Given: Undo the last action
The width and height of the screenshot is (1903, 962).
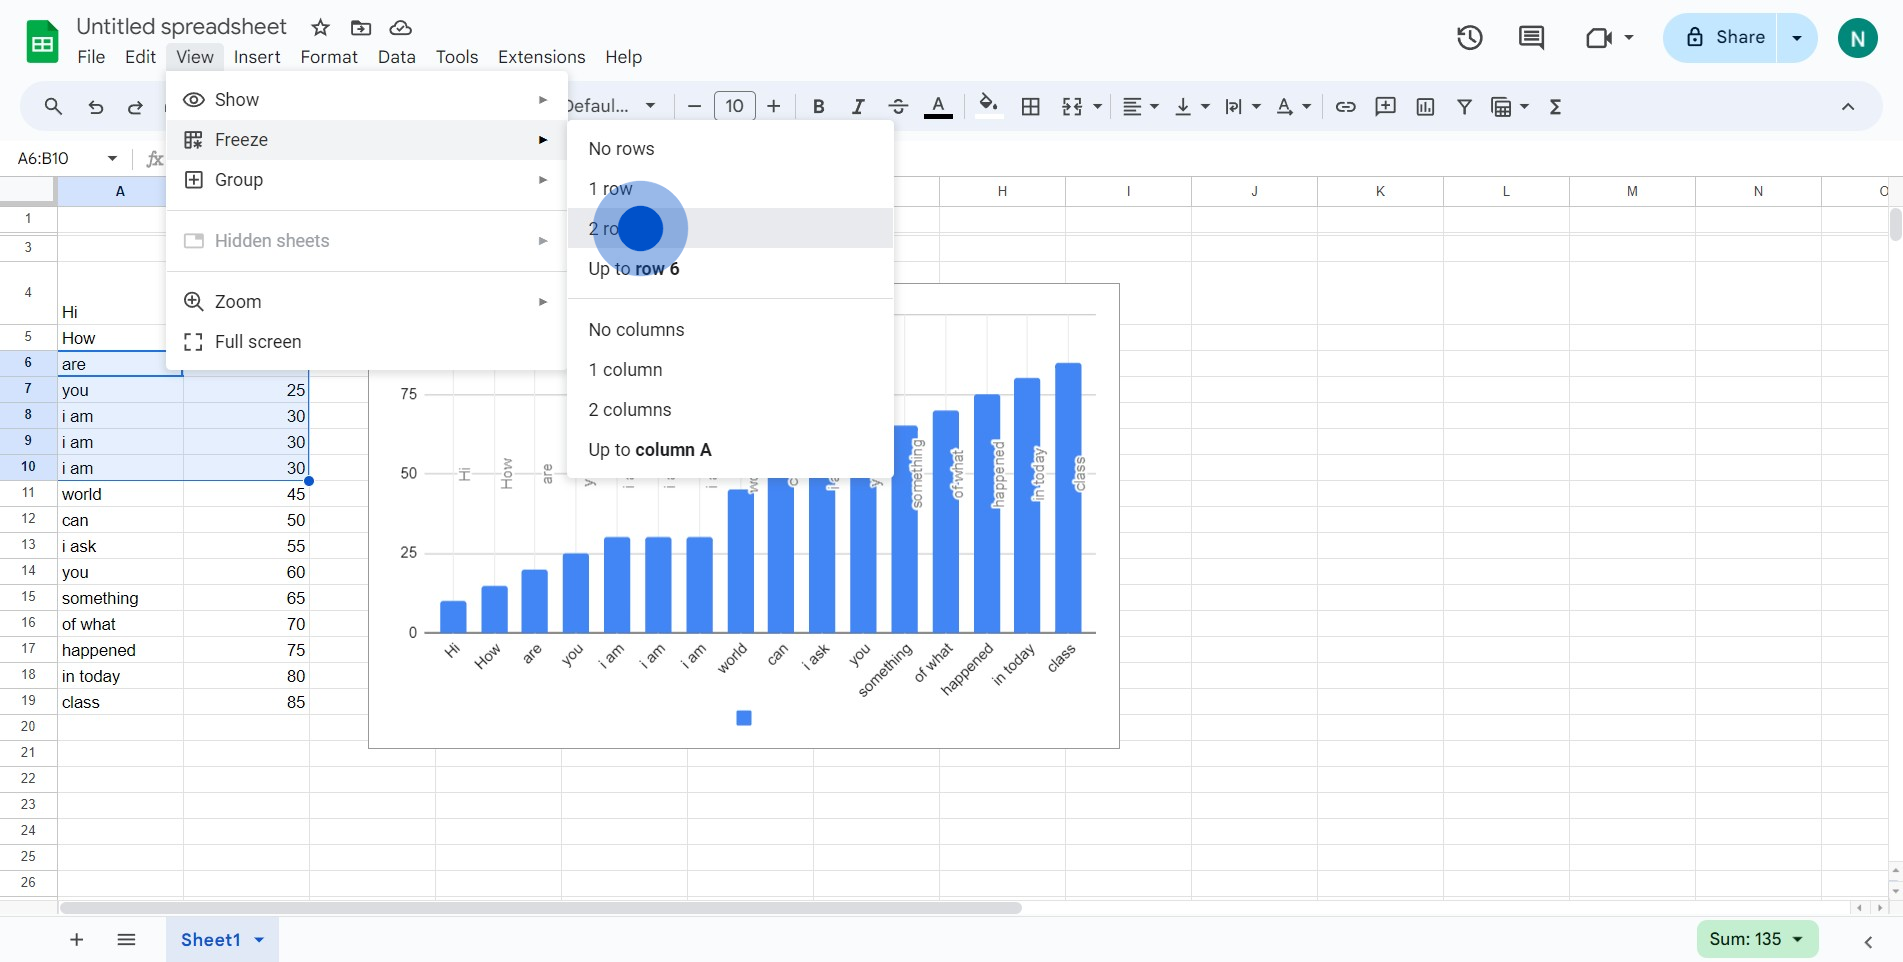Looking at the screenshot, I should click(95, 107).
